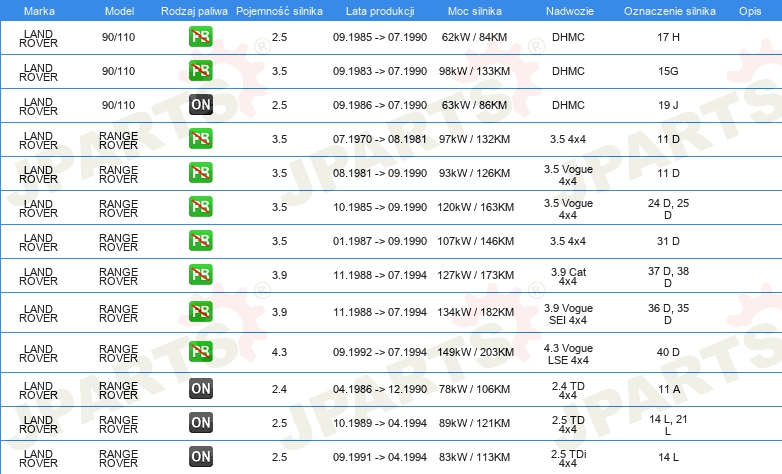Select the petrol icon in the 97kW / 132KM row
Viewport: 782px width, 474px height.
click(200, 139)
